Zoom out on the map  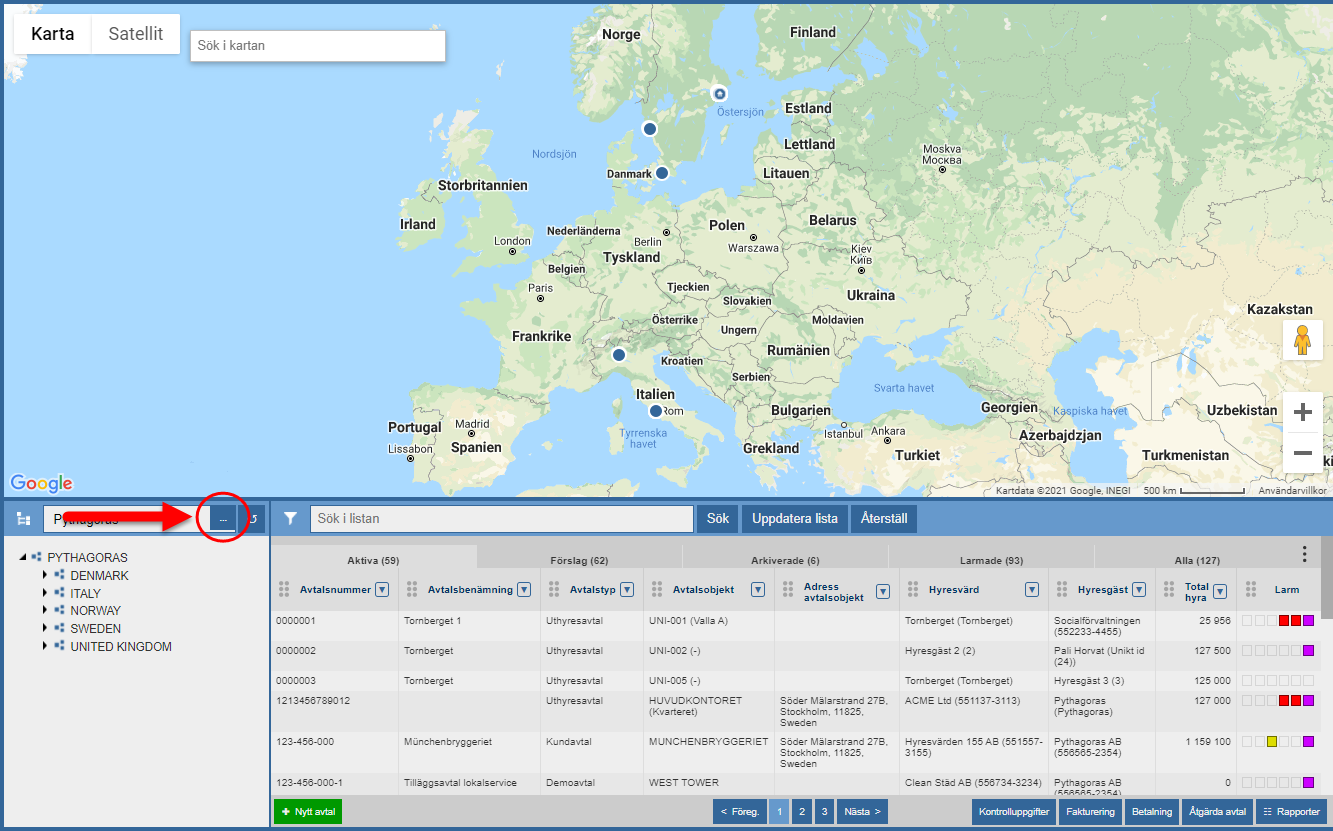click(1302, 453)
